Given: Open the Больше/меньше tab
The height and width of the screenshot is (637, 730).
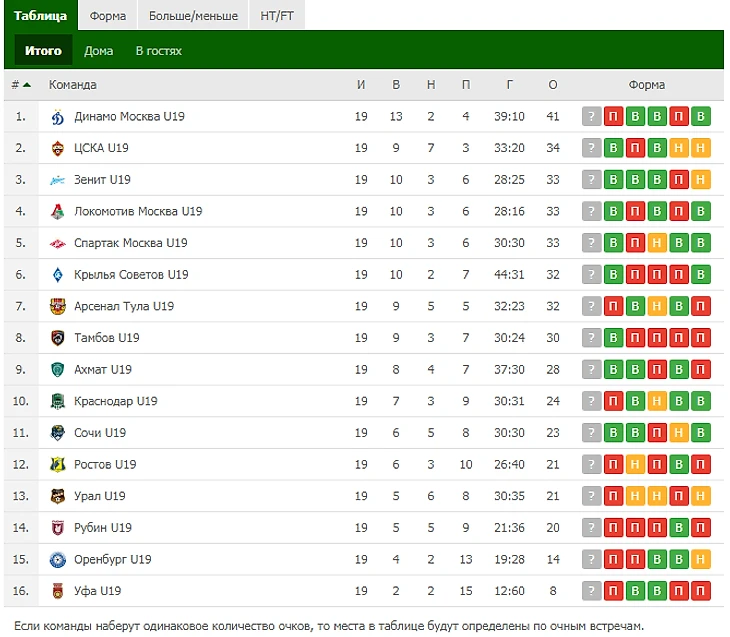Looking at the screenshot, I should (x=193, y=16).
